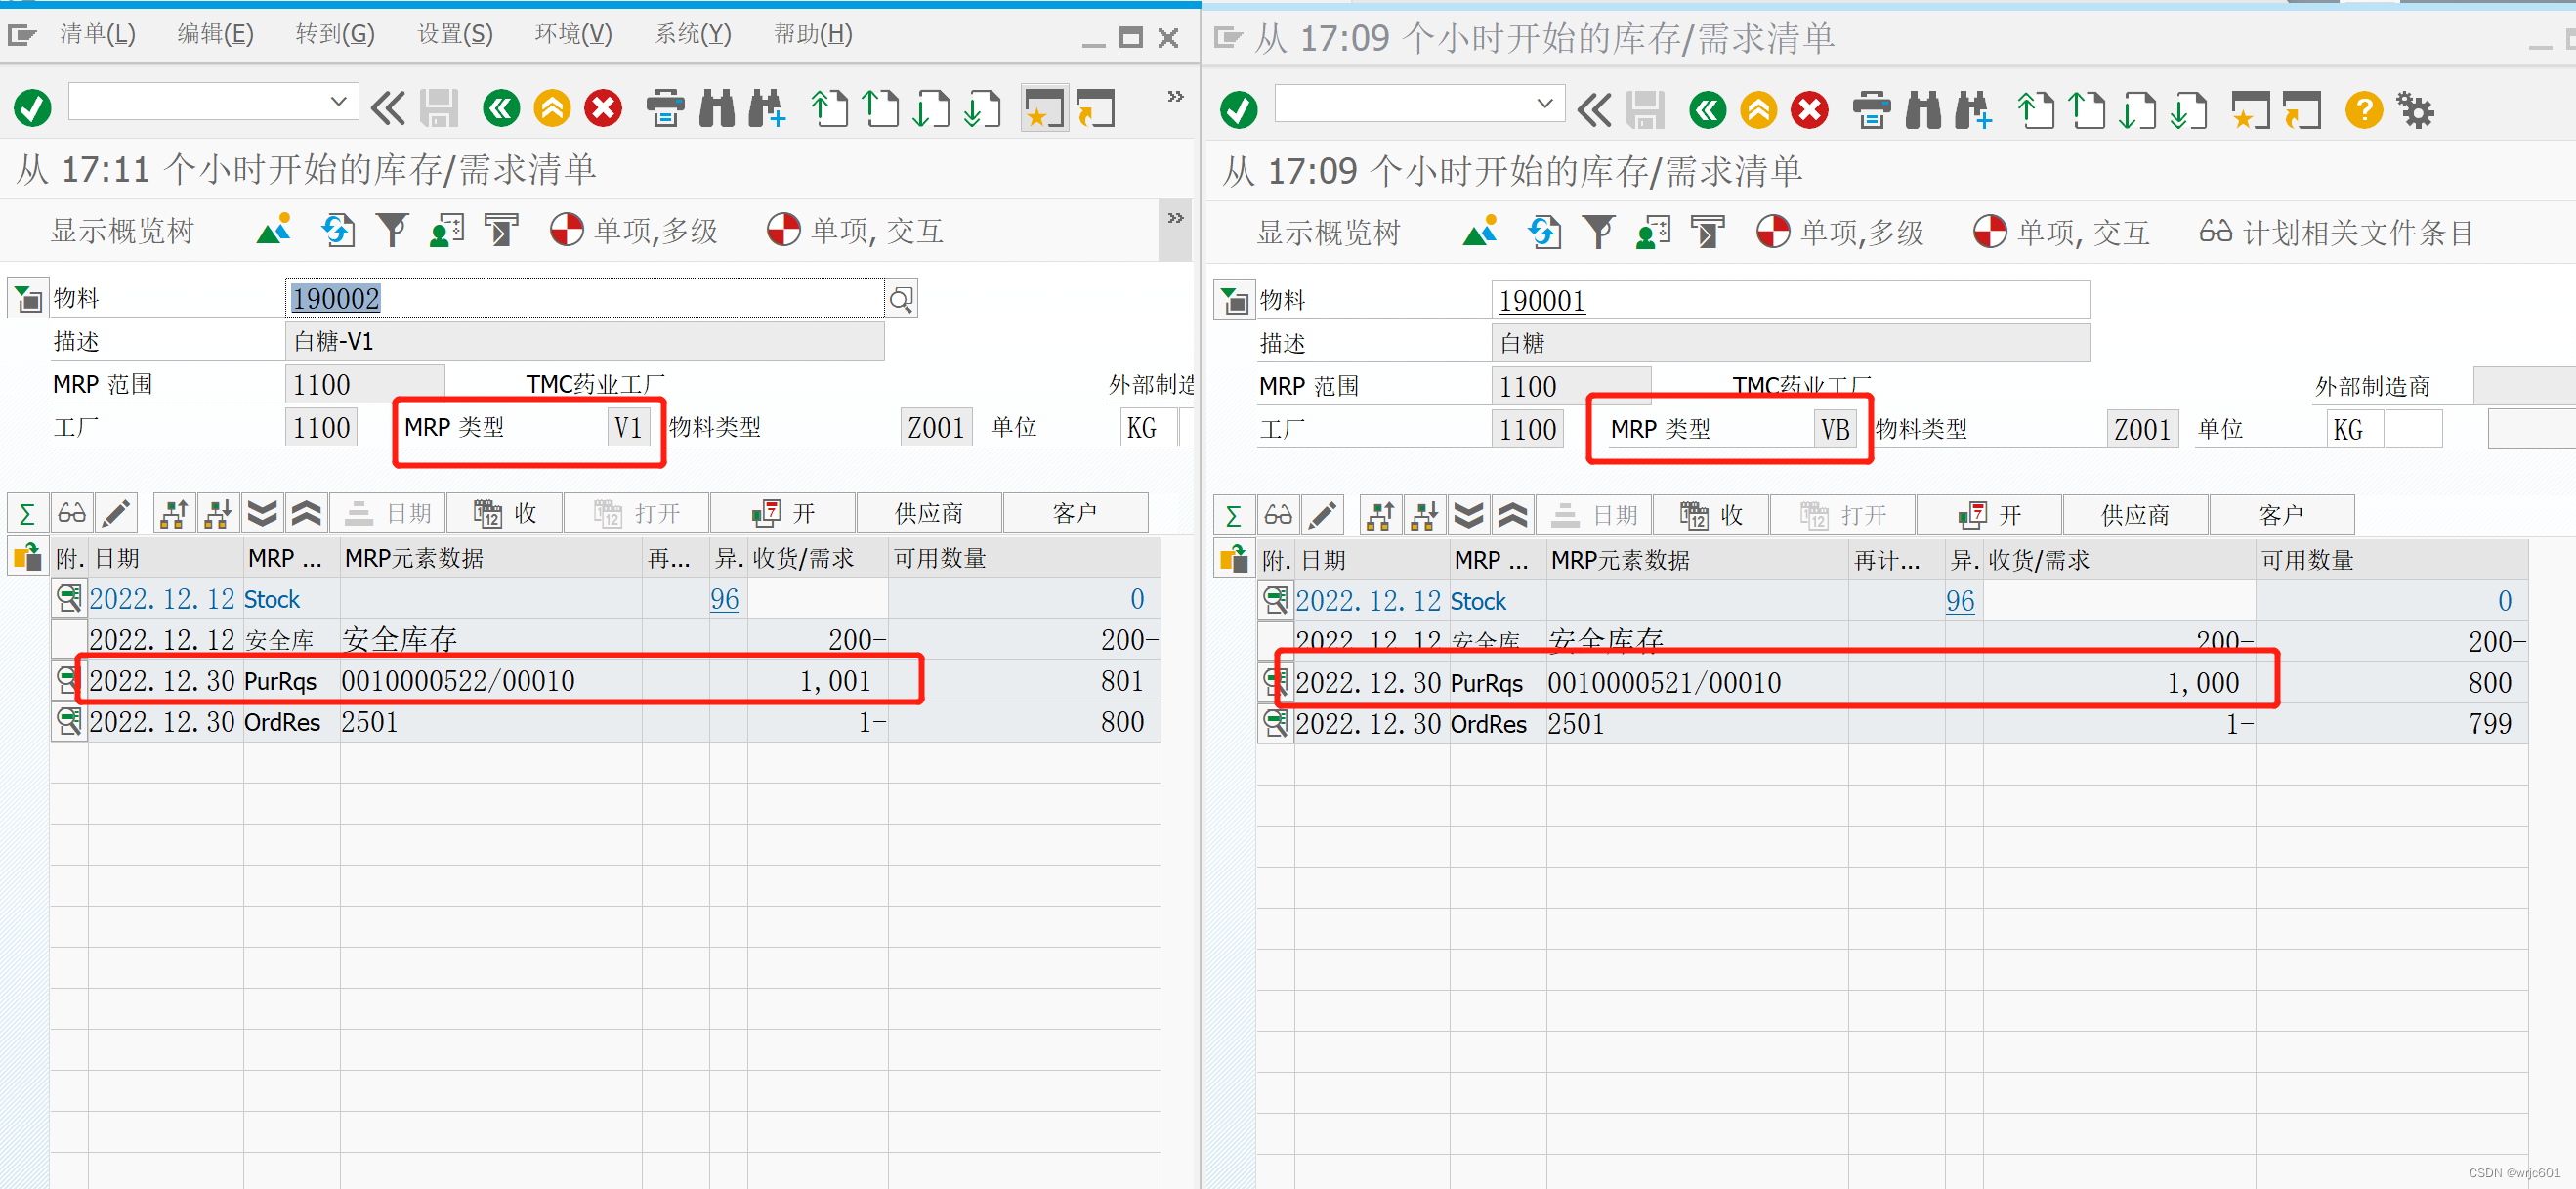
Task: Click the Print icon in left window
Action: [665, 107]
